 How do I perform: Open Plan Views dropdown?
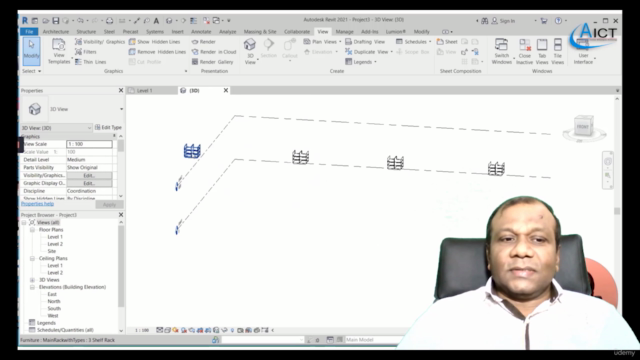click(x=322, y=42)
